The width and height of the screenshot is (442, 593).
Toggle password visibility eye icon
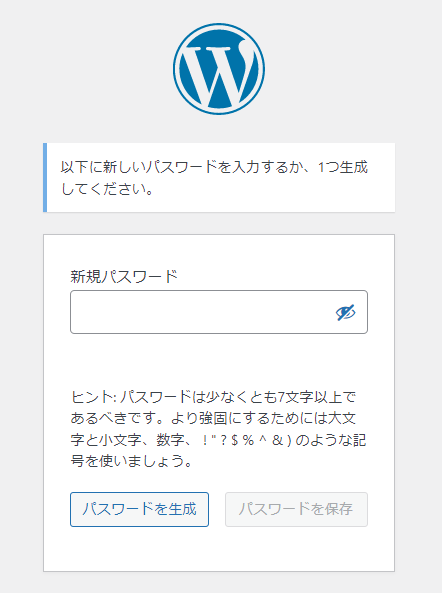[346, 312]
